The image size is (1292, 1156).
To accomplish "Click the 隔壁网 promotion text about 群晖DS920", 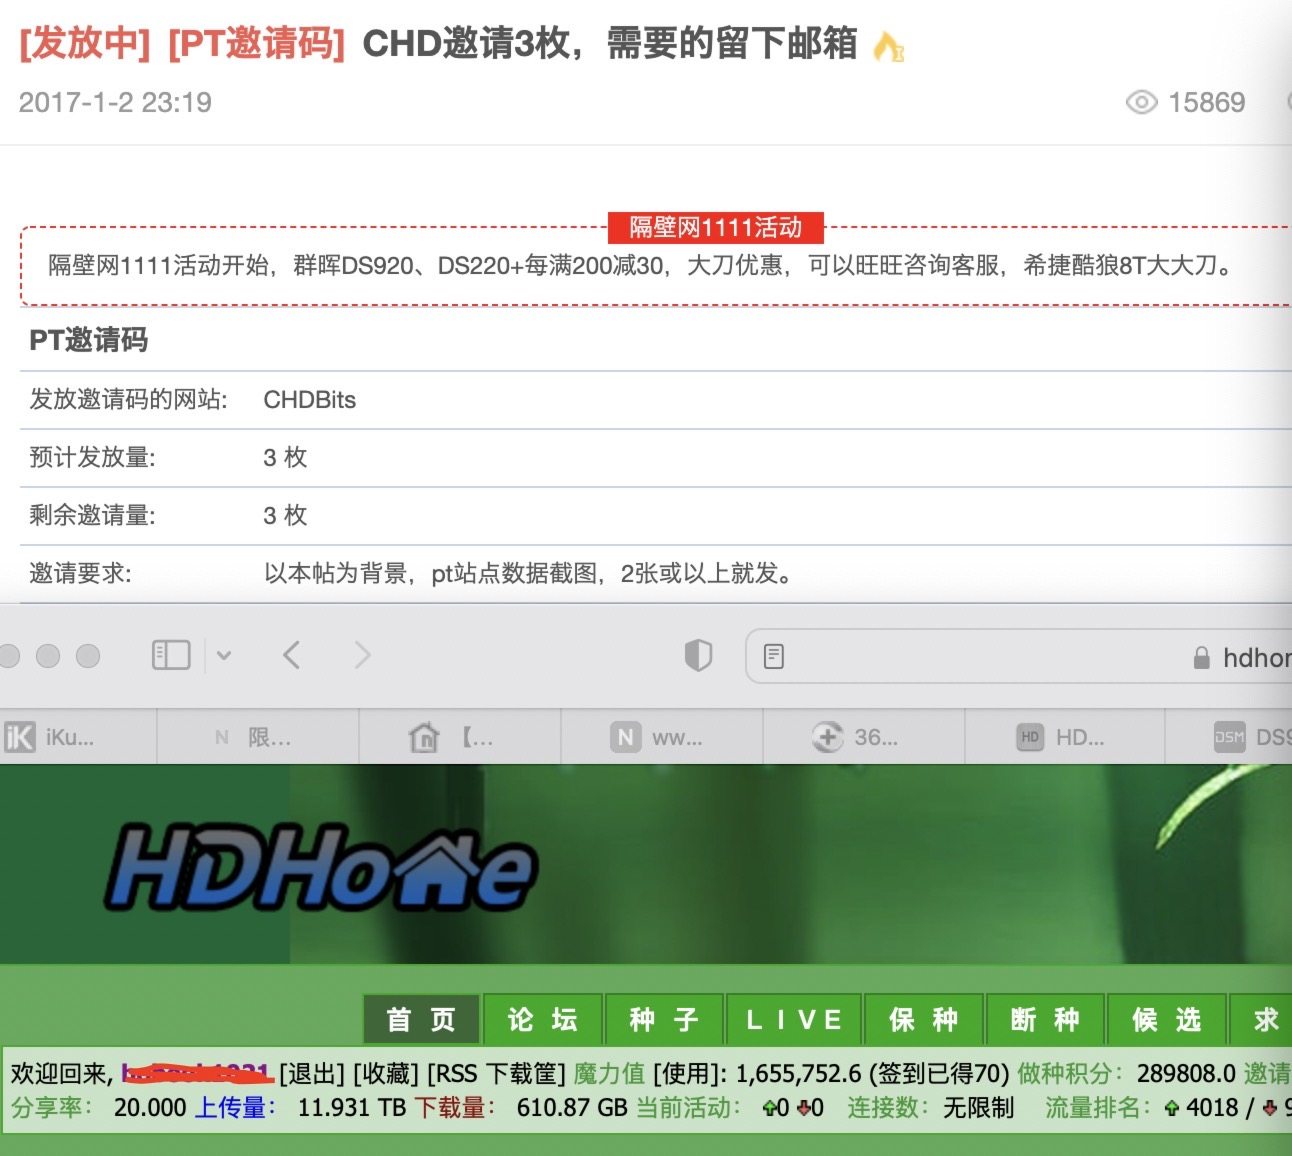I will tap(641, 265).
